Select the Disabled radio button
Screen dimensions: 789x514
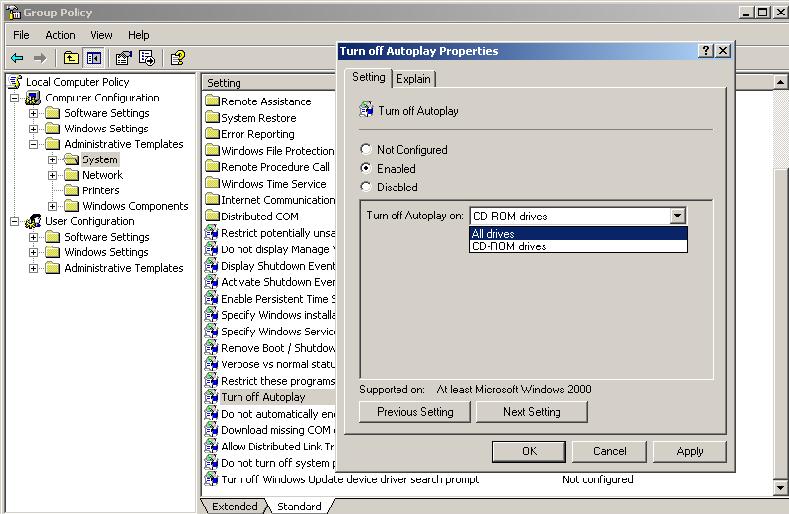366,186
